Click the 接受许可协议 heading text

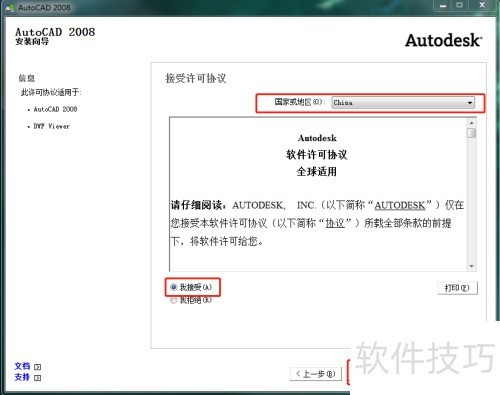pos(196,79)
